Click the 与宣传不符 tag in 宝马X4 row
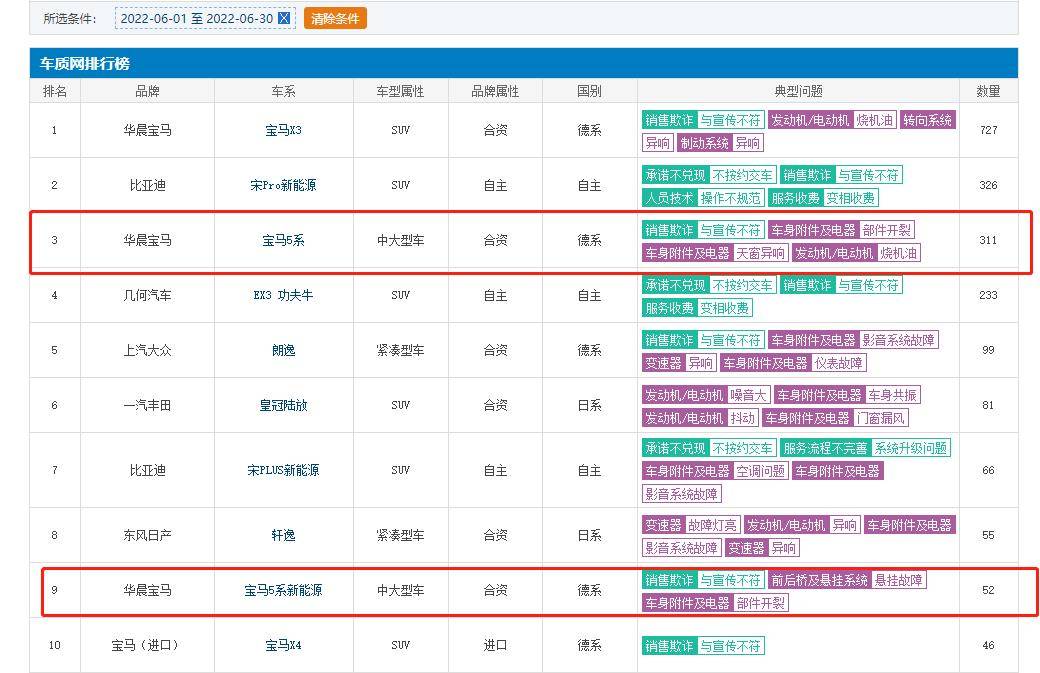The height and width of the screenshot is (673, 1040). pos(730,646)
